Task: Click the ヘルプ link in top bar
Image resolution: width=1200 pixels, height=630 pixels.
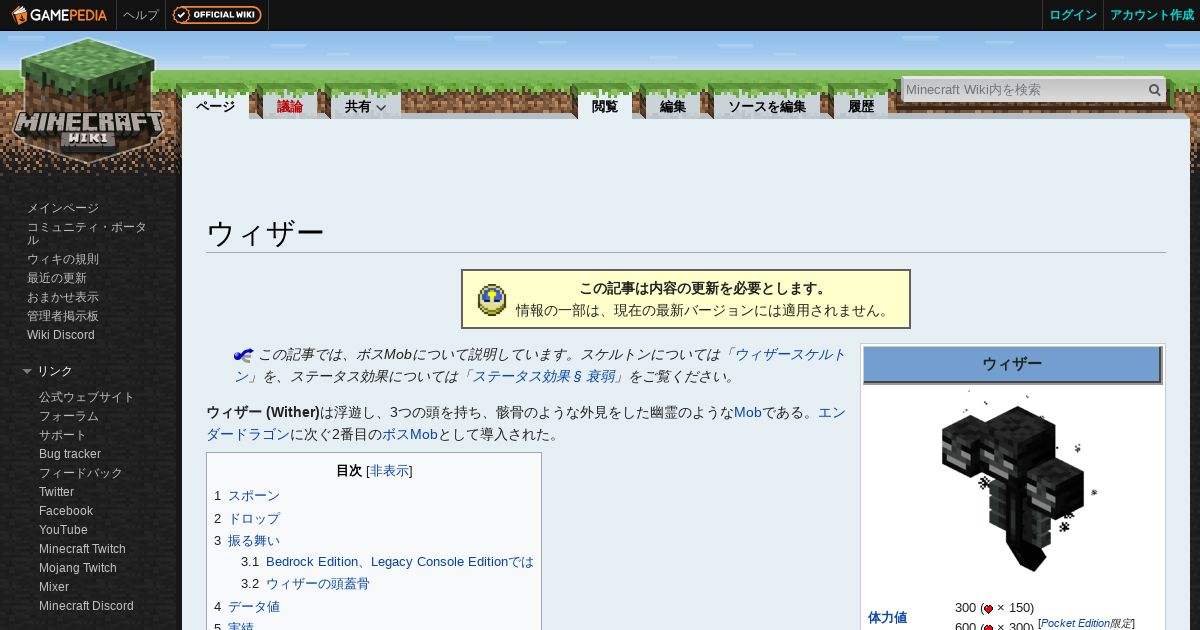Action: 141,15
